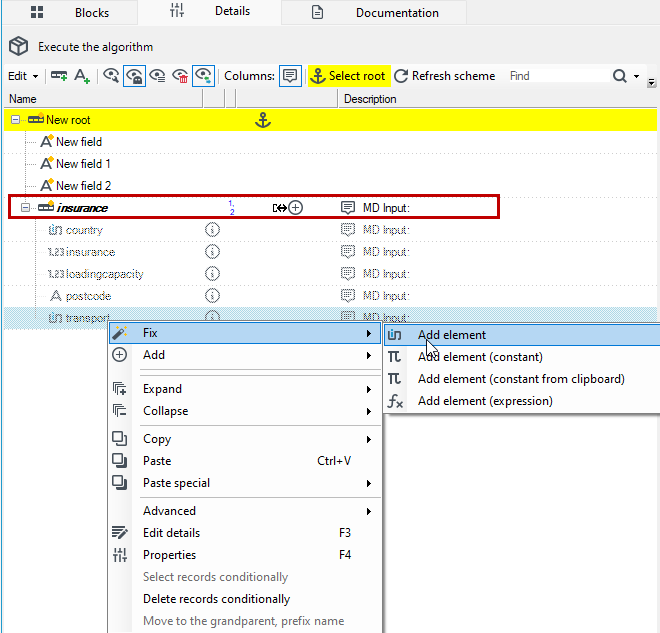660x633 pixels.
Task: Toggle the eye with red trash icon
Action: 181,76
